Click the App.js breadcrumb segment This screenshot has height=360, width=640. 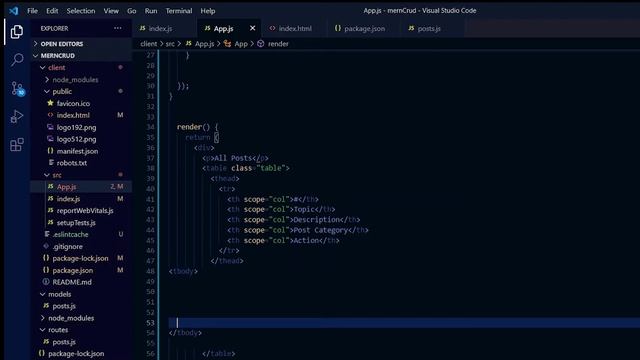200,44
